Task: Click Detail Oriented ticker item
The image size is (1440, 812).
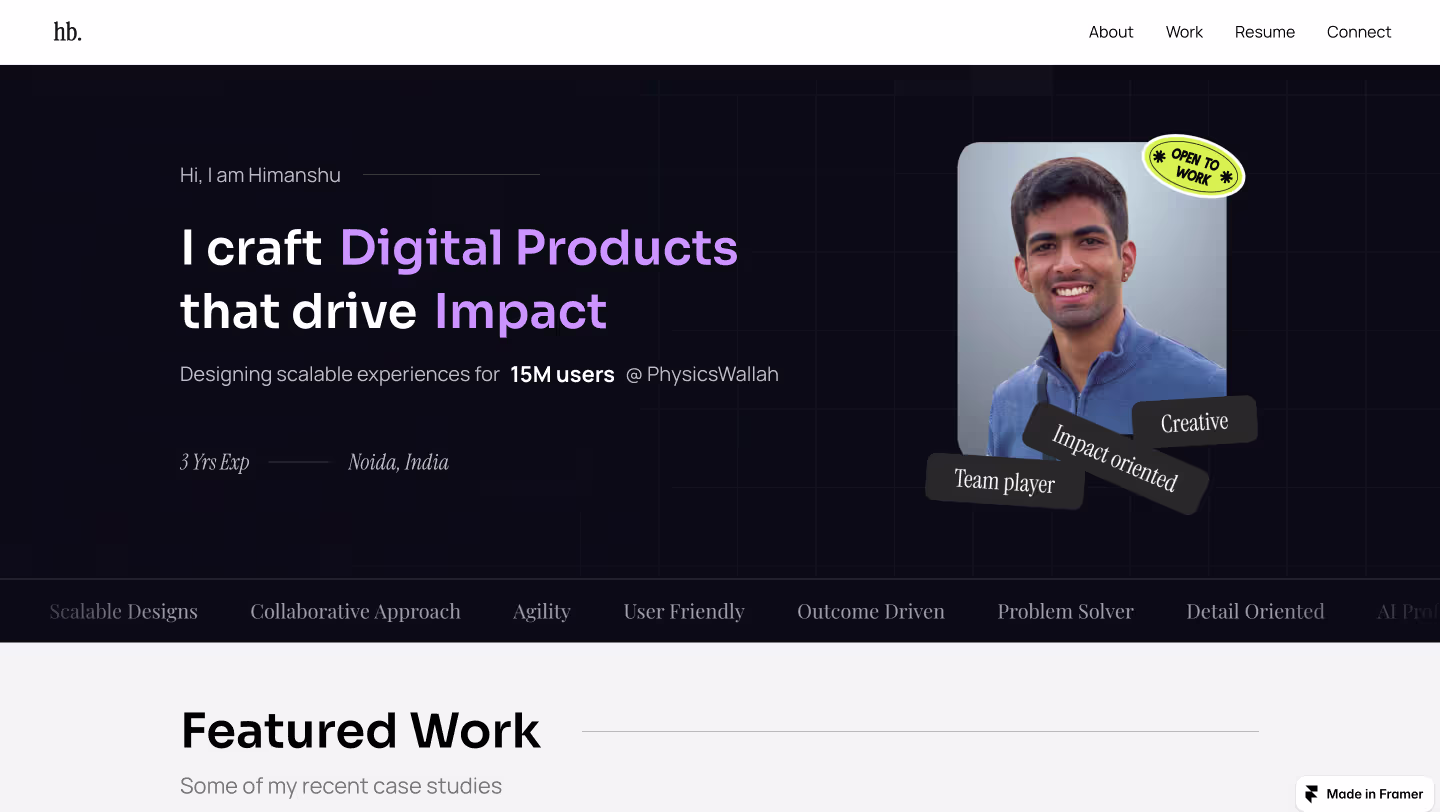Action: (1255, 611)
